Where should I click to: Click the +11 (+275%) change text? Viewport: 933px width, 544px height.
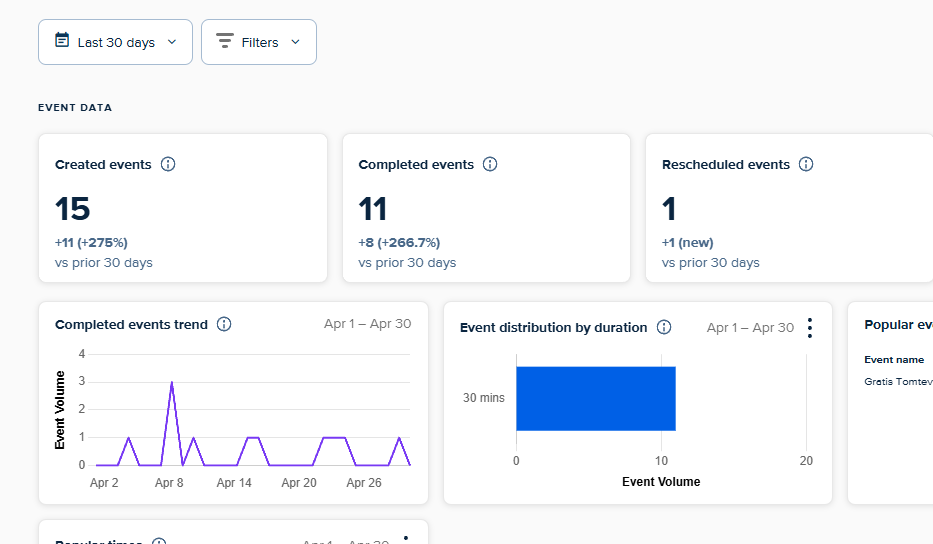click(91, 243)
